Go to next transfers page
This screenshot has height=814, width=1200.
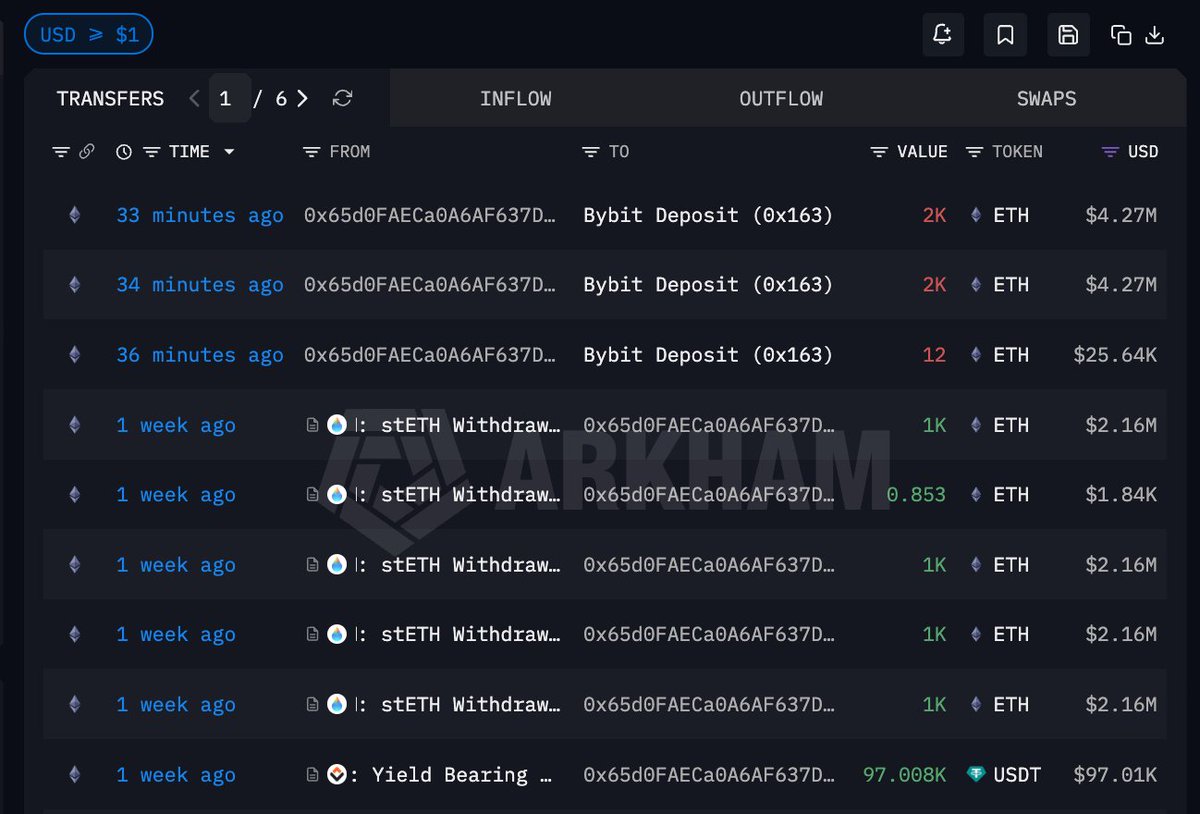(303, 98)
